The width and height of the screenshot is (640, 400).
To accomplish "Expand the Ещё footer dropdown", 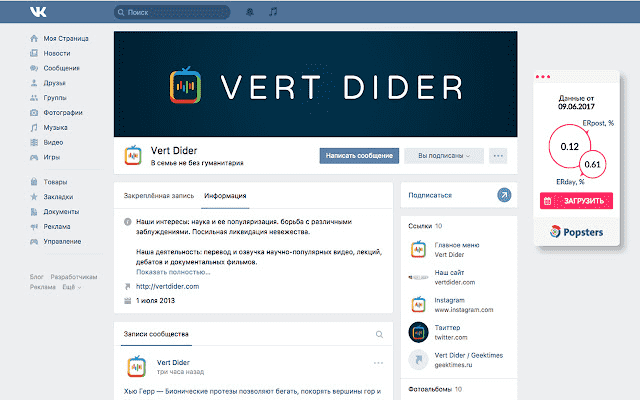I will [71, 287].
